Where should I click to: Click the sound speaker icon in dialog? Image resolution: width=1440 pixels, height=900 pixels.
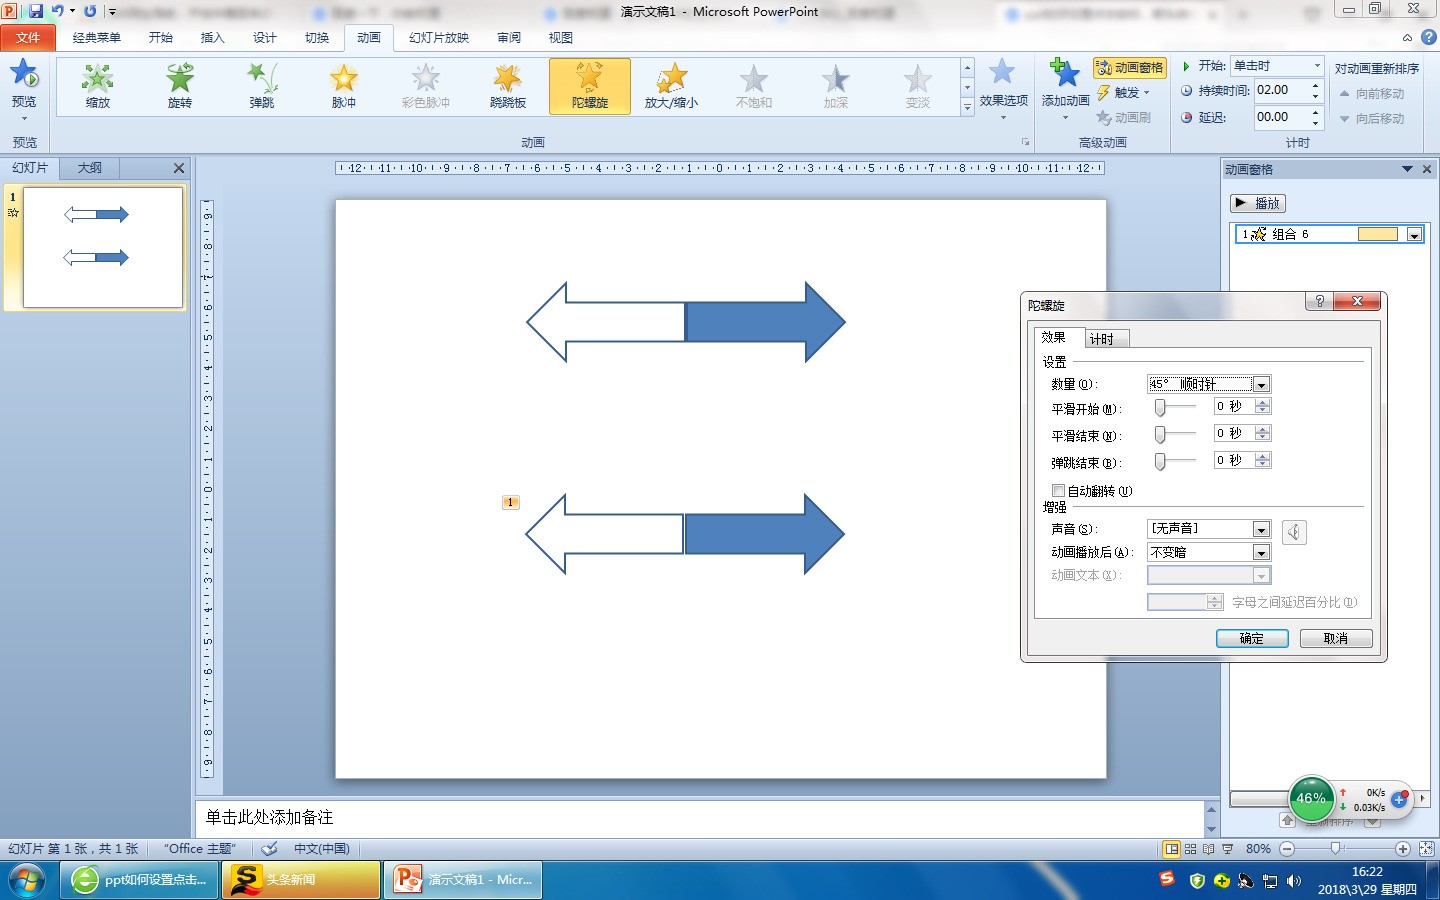[x=1294, y=532]
